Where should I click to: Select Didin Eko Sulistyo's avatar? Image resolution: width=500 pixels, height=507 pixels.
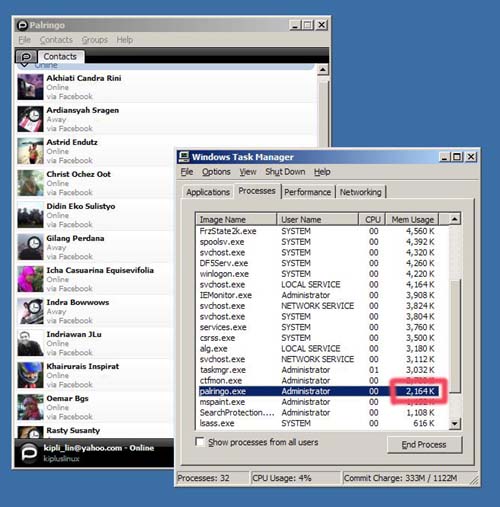[30, 215]
